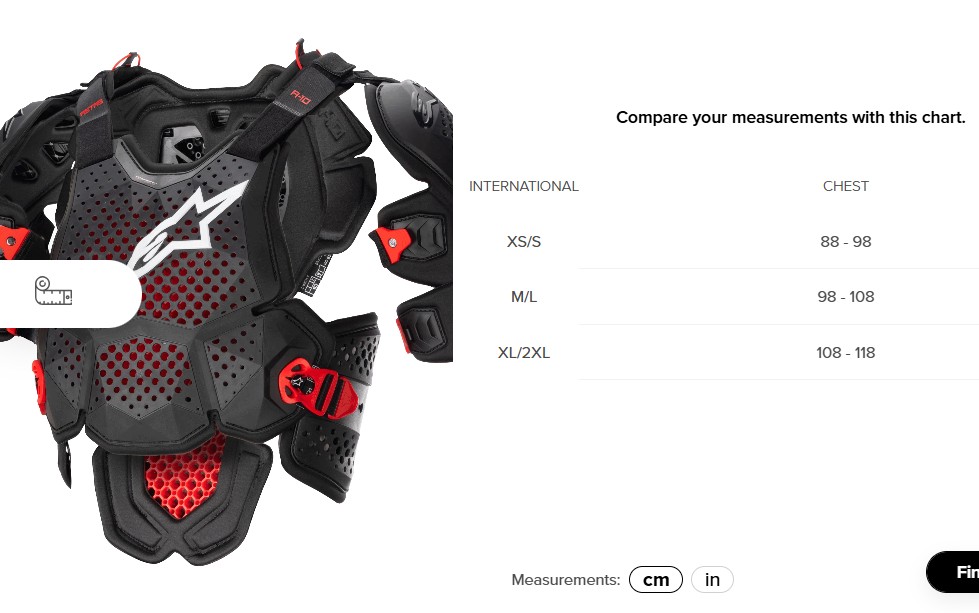Click the measuring tape icon

[53, 291]
